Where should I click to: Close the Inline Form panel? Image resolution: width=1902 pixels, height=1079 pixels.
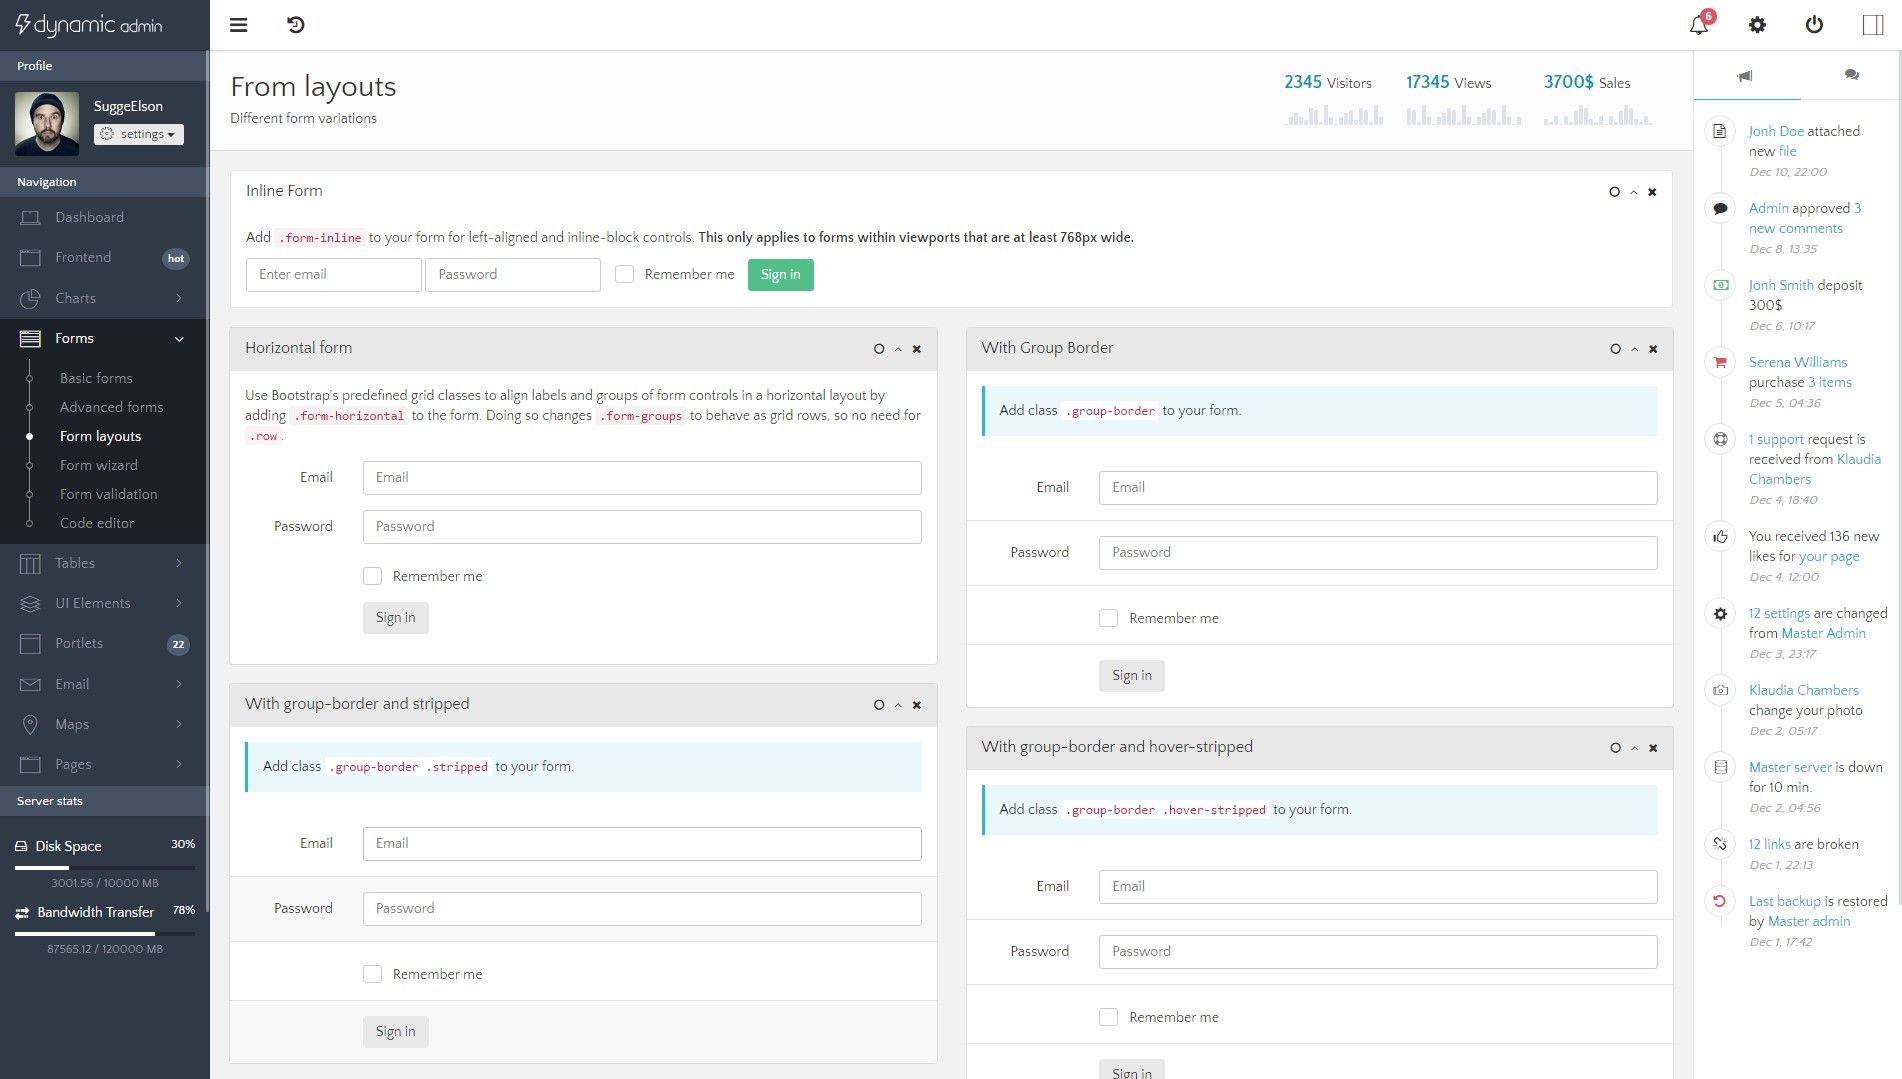pos(1652,192)
